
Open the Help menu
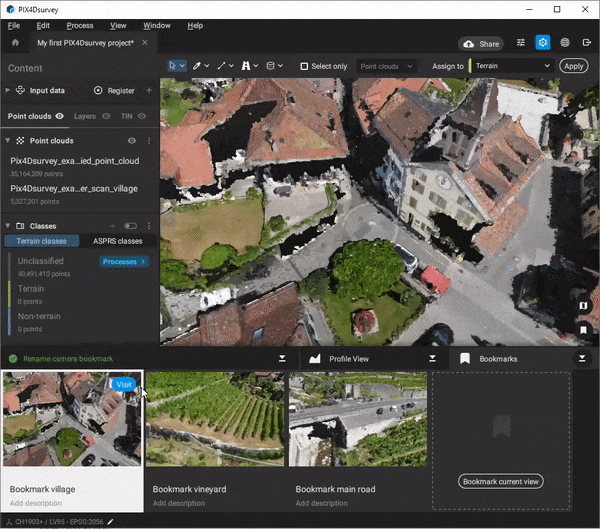pyautogui.click(x=195, y=26)
